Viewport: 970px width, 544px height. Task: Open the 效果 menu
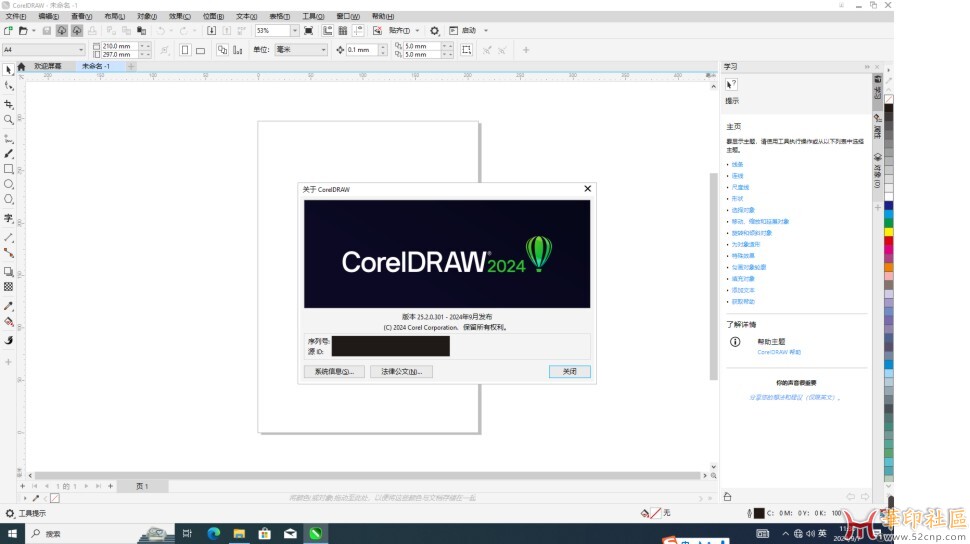(x=179, y=16)
